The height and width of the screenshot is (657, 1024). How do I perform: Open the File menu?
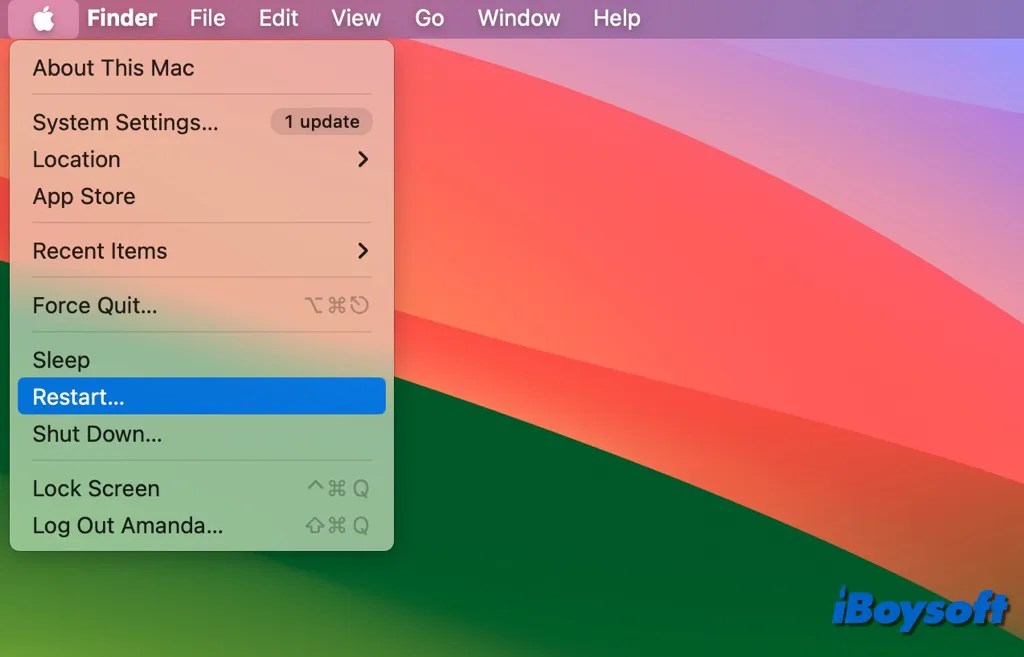coord(206,18)
